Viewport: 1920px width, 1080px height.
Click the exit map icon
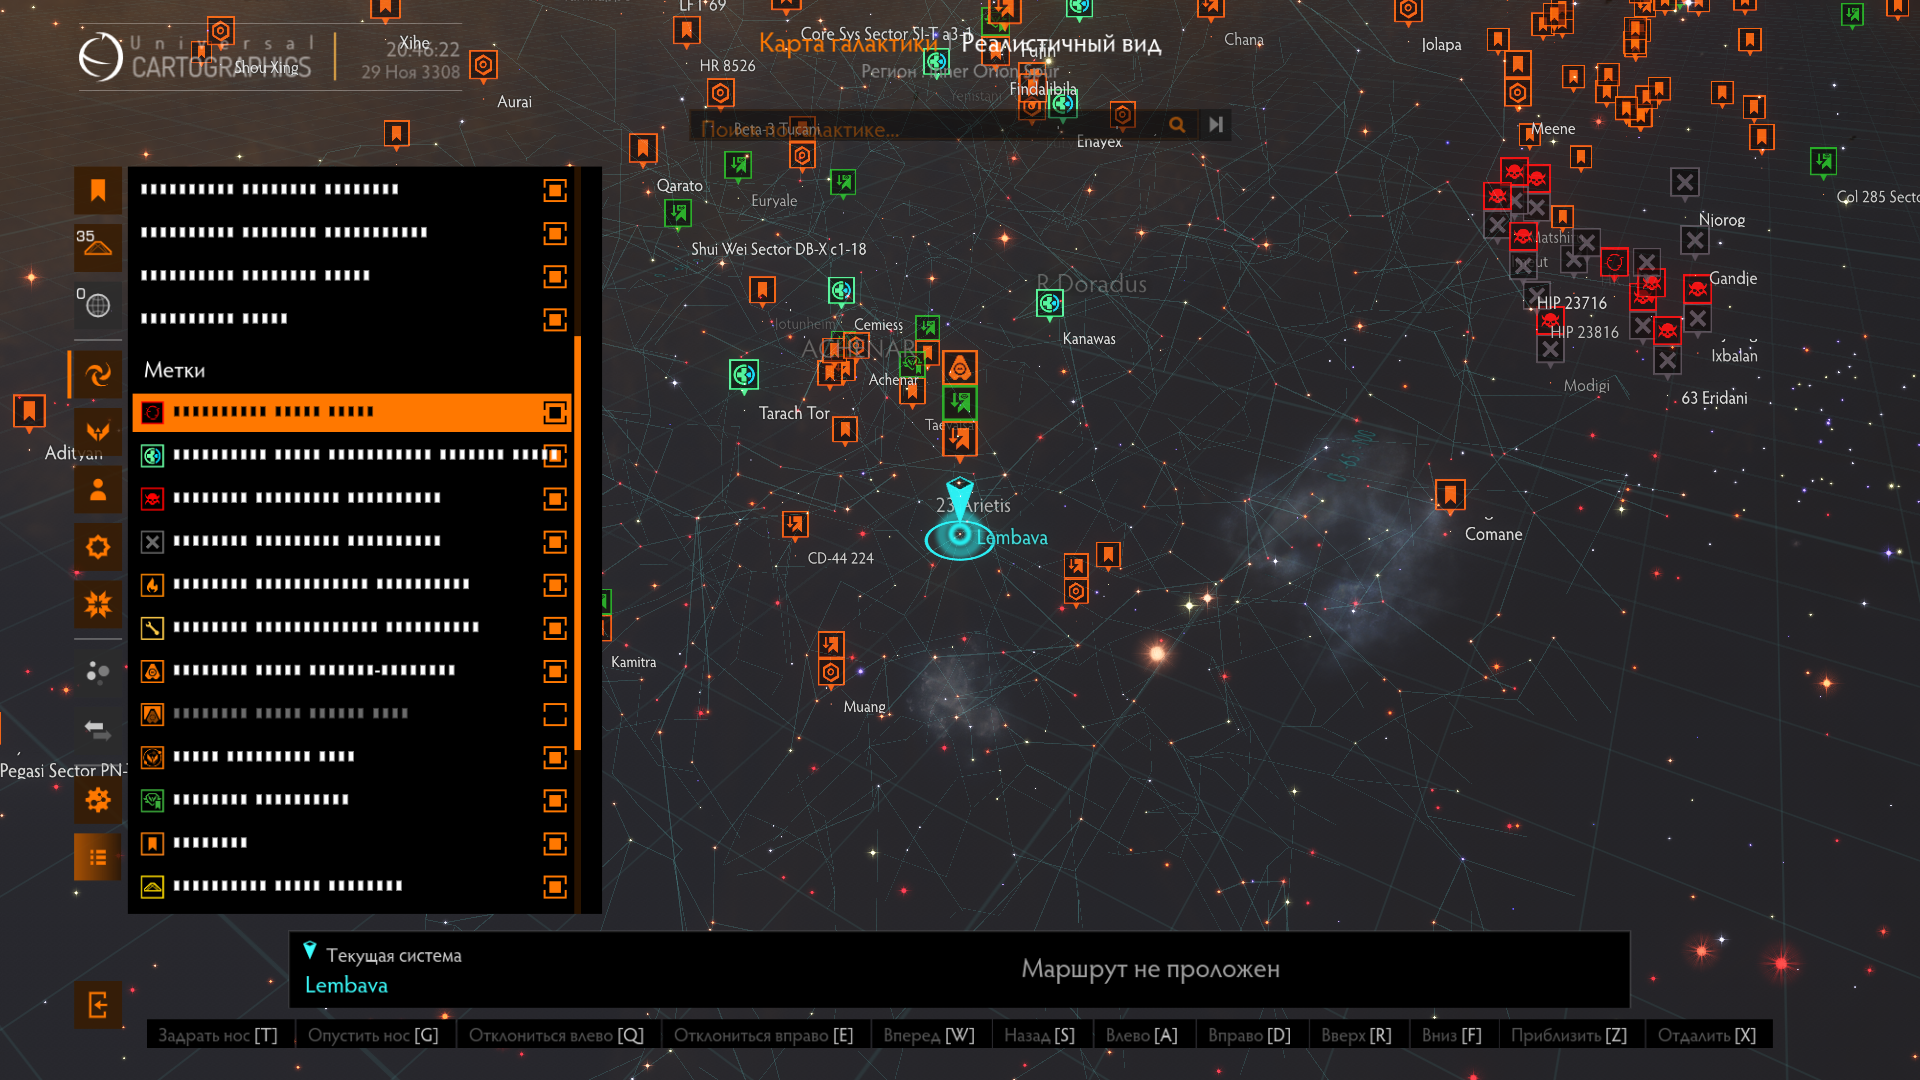(98, 1005)
